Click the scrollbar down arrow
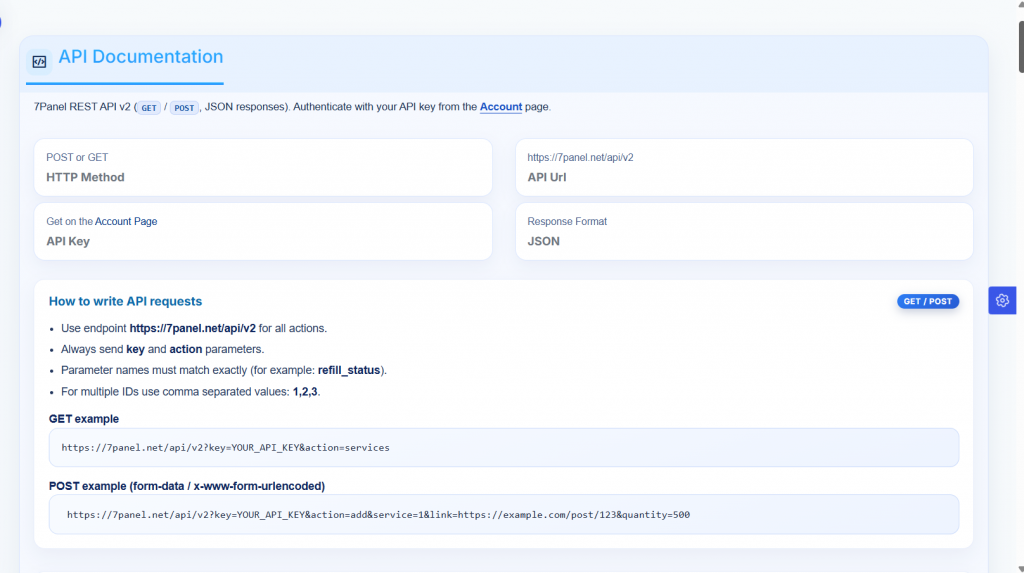 (1021, 569)
